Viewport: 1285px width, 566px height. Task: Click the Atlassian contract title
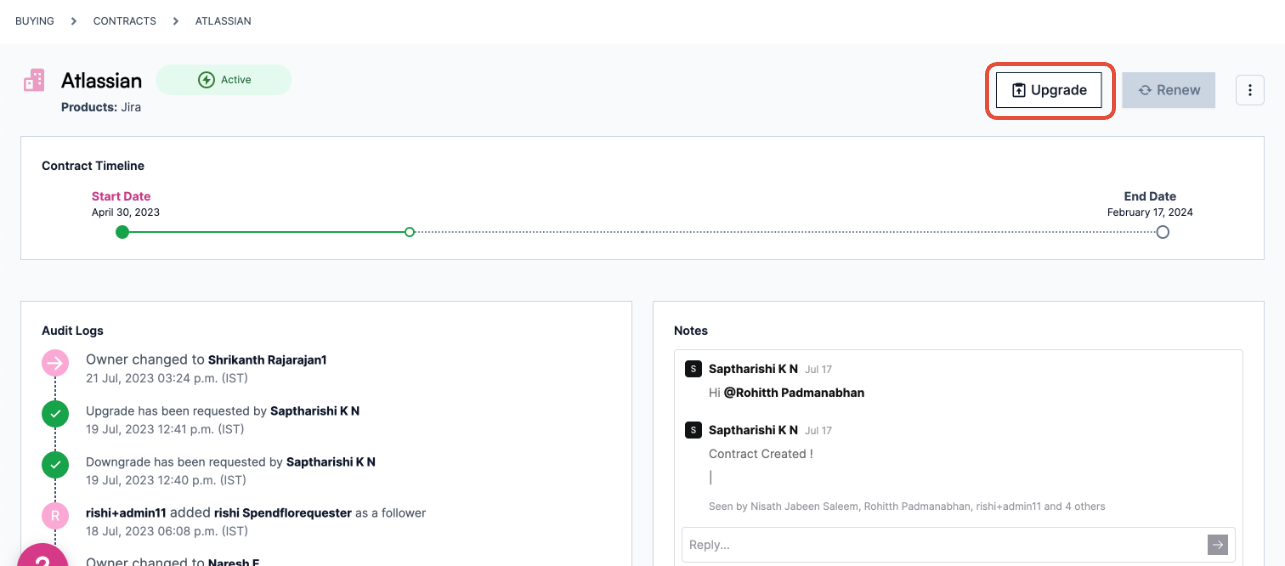click(101, 80)
